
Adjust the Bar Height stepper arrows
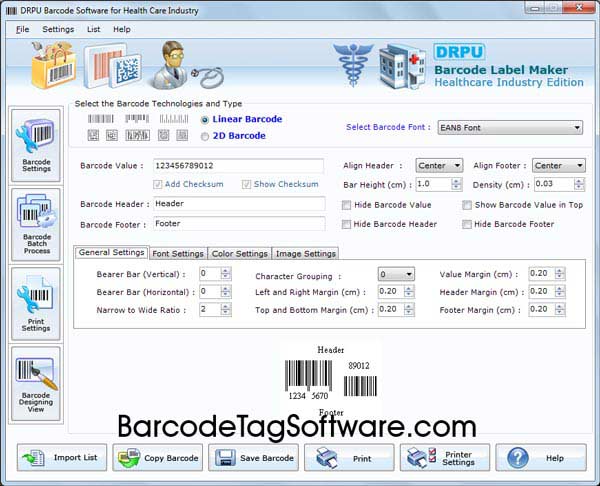[456, 184]
